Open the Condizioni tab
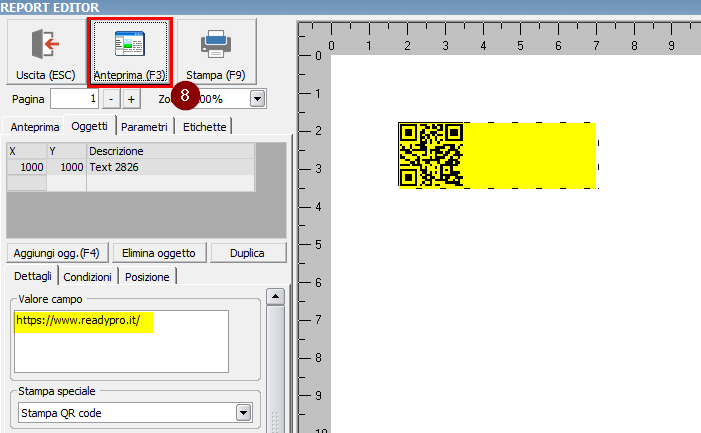This screenshot has height=433, width=701. [x=88, y=277]
